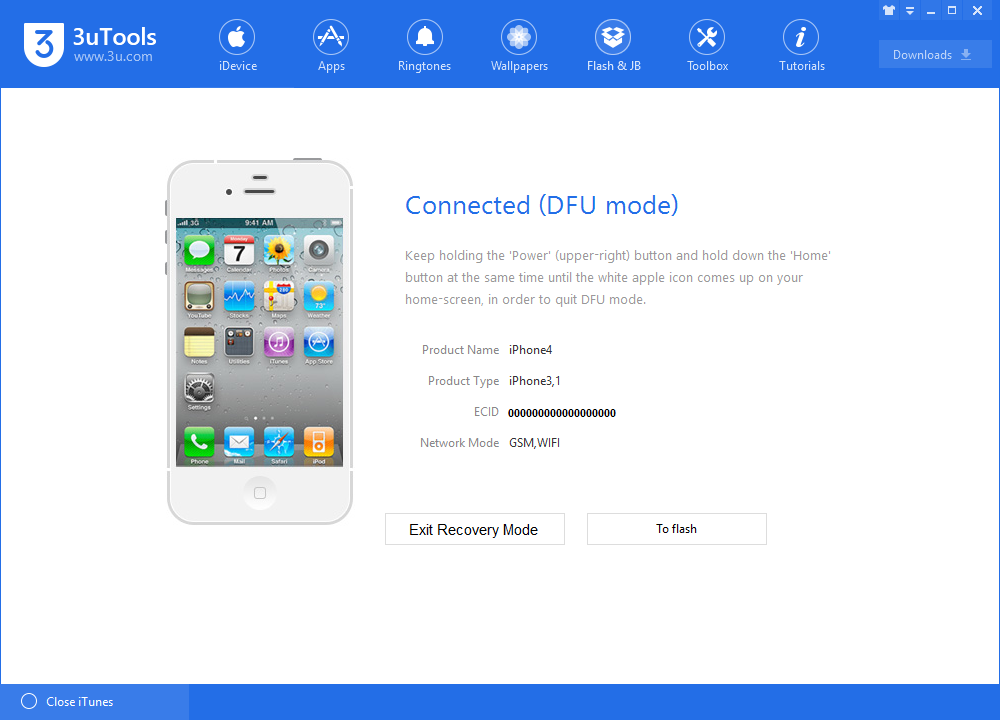Screen dimensions: 1000x720
Task: Click the GSM,WIFI network mode value
Action: [x=534, y=443]
